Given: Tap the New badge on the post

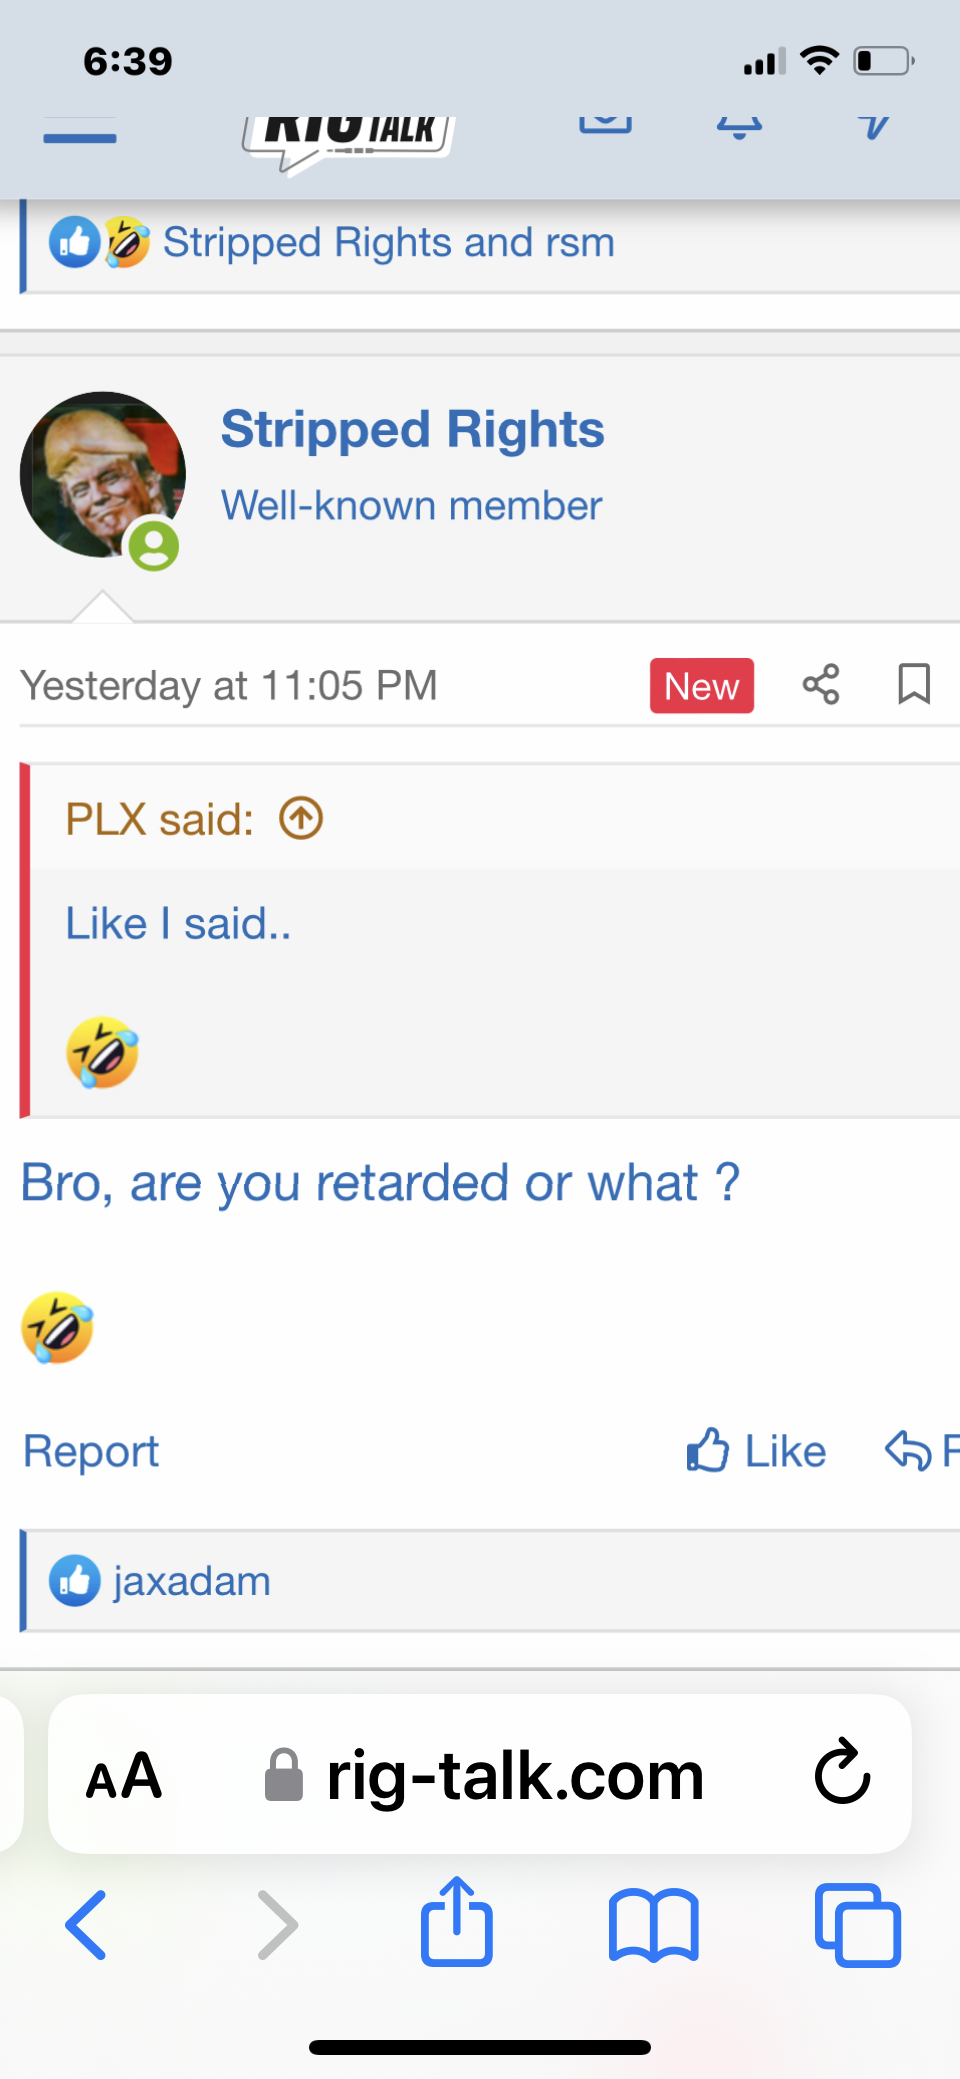Looking at the screenshot, I should 701,685.
